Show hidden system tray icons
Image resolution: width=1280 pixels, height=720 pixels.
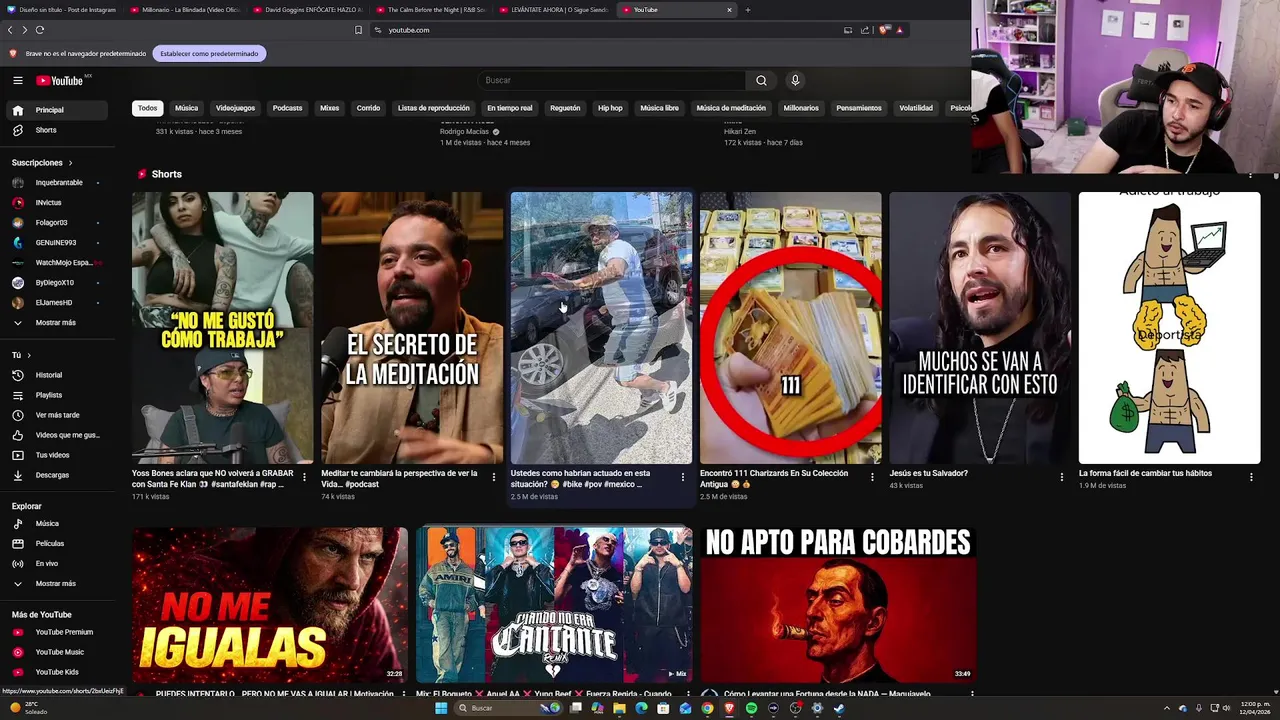1166,708
